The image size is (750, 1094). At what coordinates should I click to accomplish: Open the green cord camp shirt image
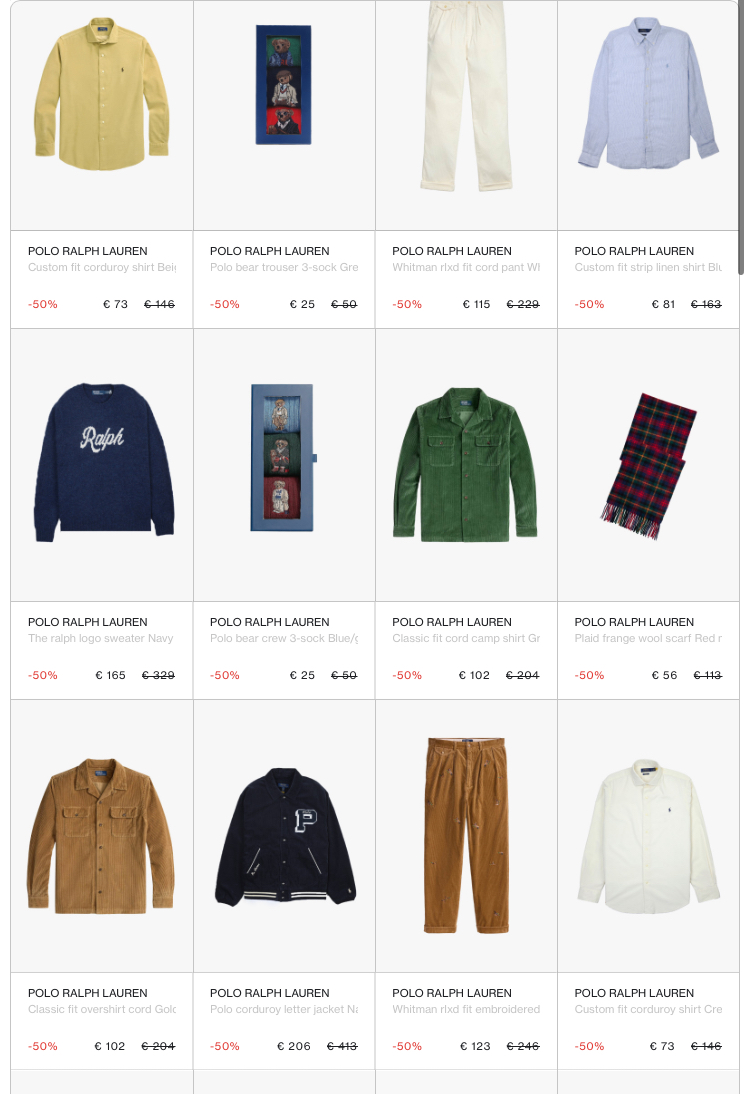coord(465,465)
